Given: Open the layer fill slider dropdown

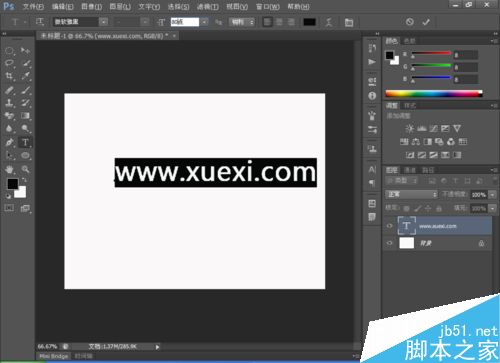Looking at the screenshot, I should (492, 209).
